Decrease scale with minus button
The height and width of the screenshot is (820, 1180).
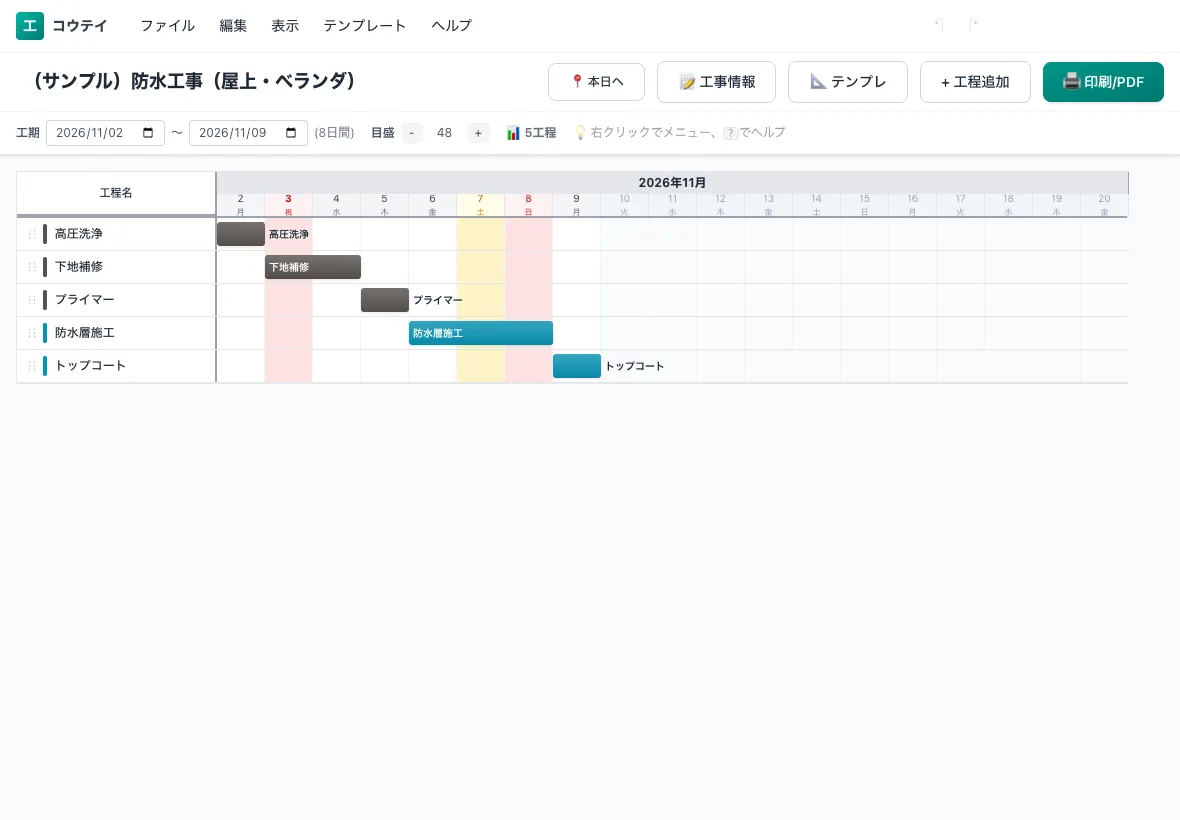[x=412, y=133]
